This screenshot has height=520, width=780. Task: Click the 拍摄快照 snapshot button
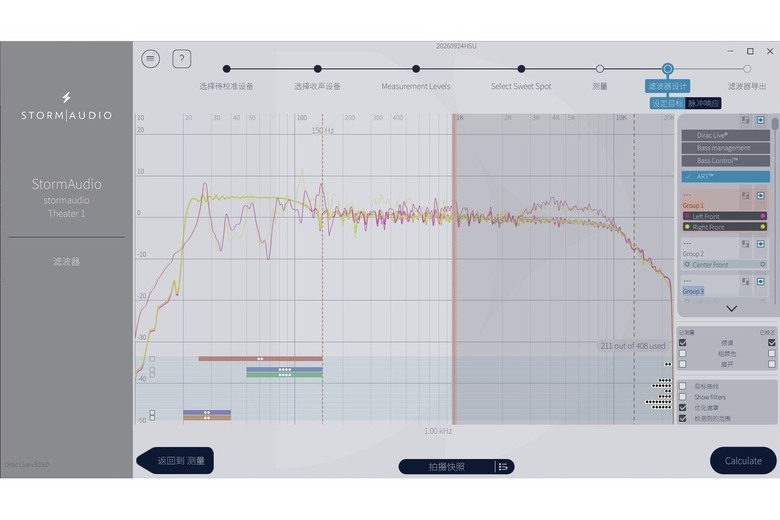[x=447, y=467]
